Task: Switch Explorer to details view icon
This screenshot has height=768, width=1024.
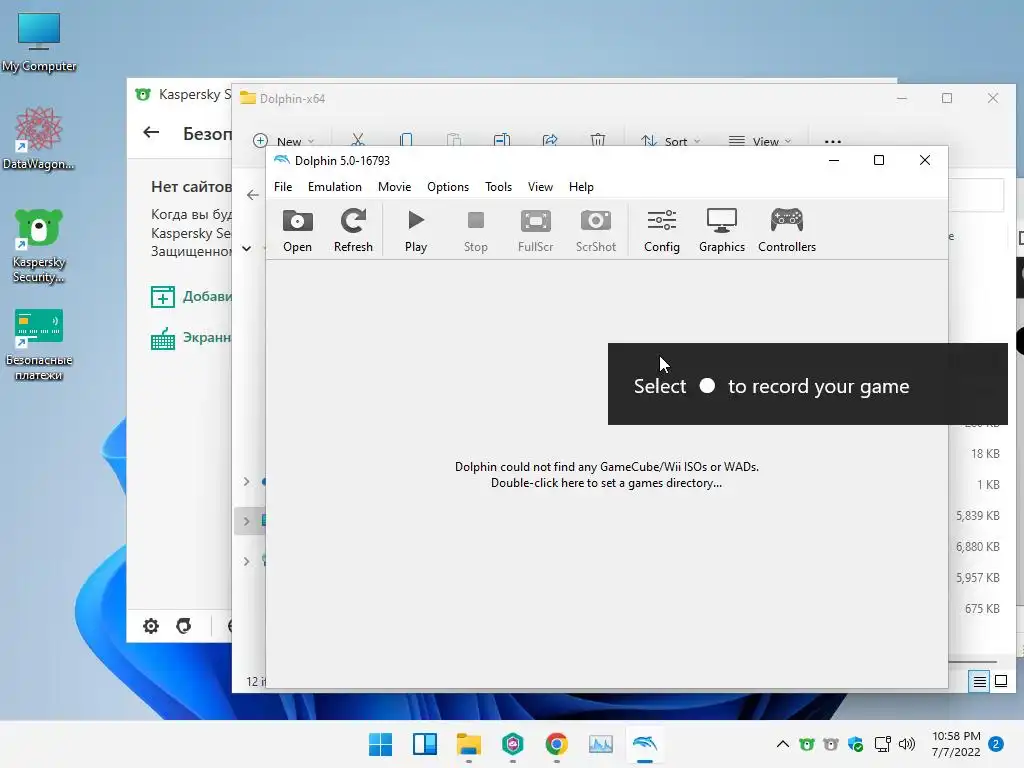Action: coord(980,682)
